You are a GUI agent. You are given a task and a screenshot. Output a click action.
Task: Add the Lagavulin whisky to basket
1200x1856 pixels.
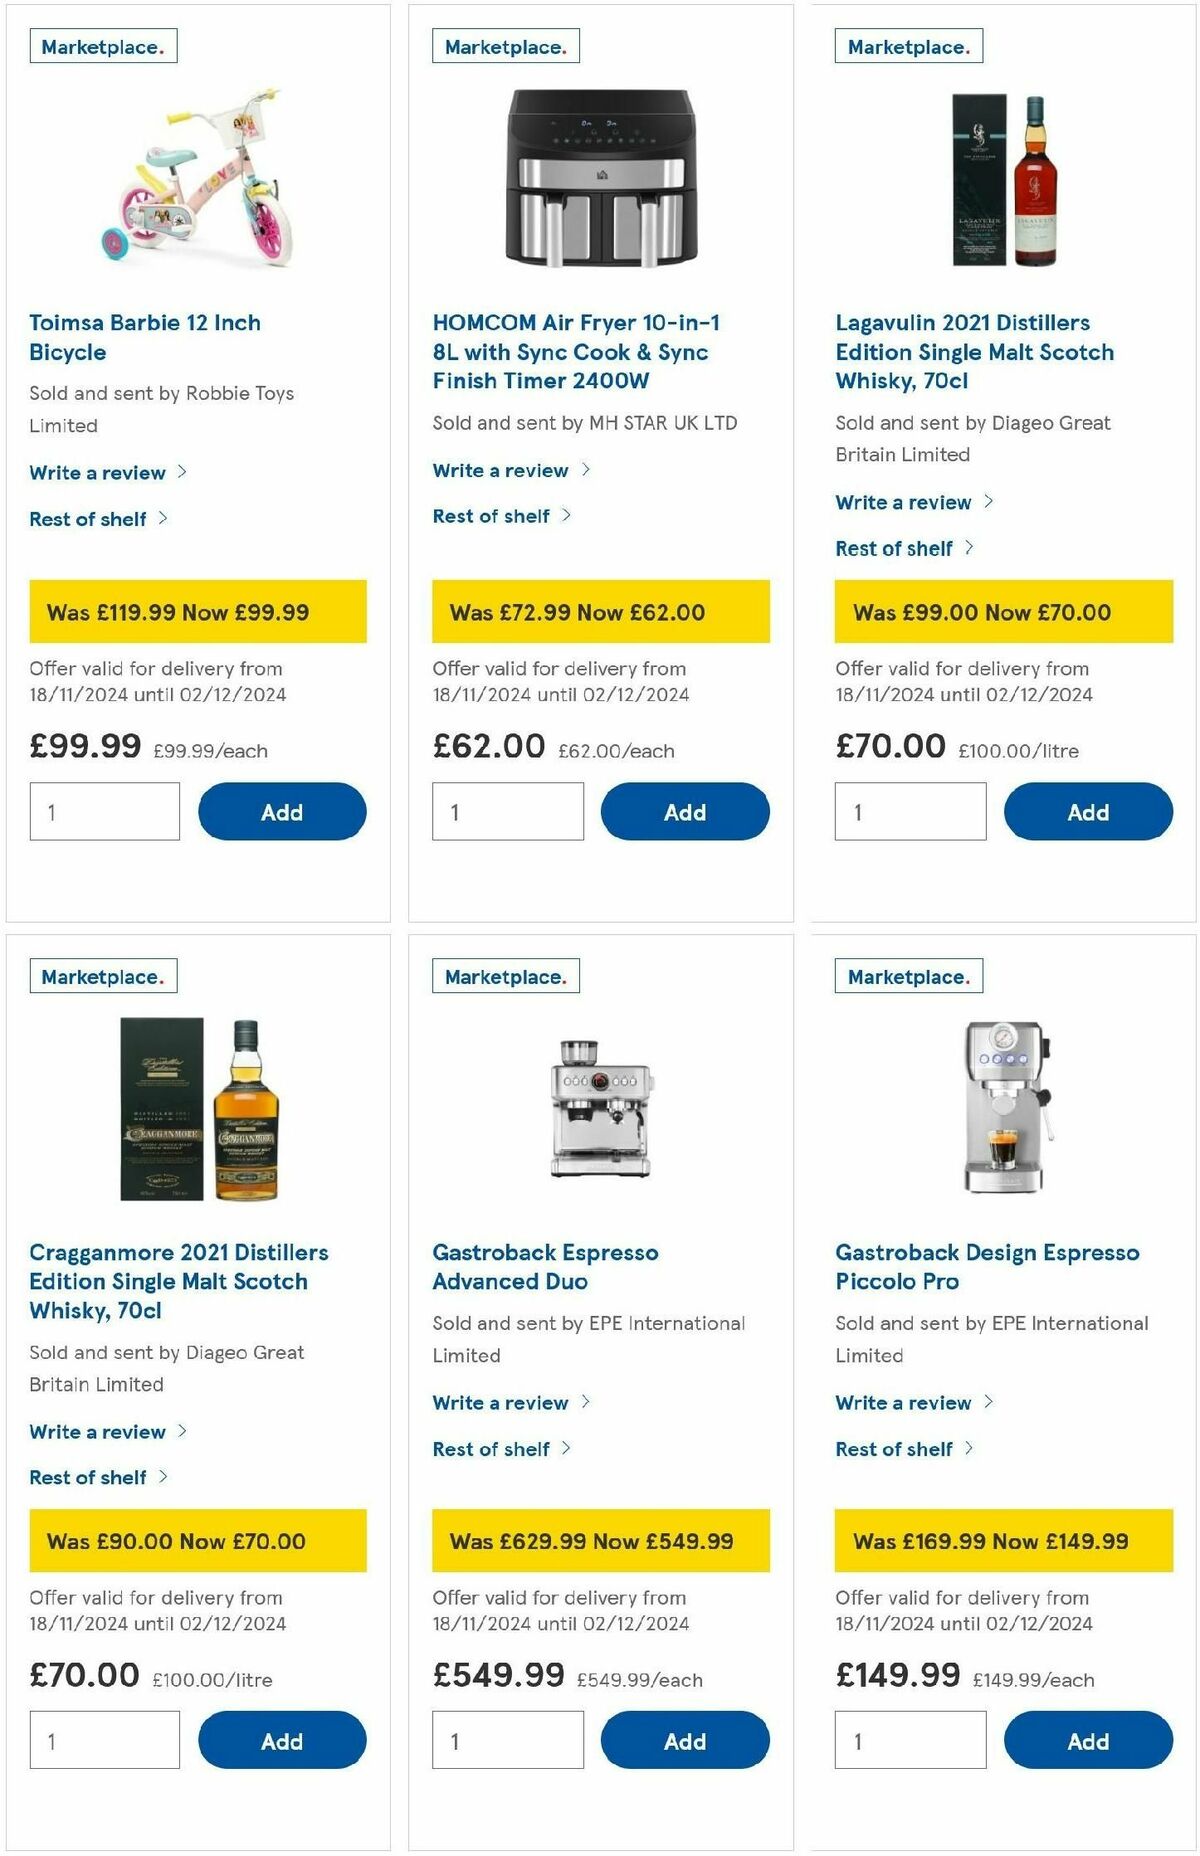tap(1088, 811)
